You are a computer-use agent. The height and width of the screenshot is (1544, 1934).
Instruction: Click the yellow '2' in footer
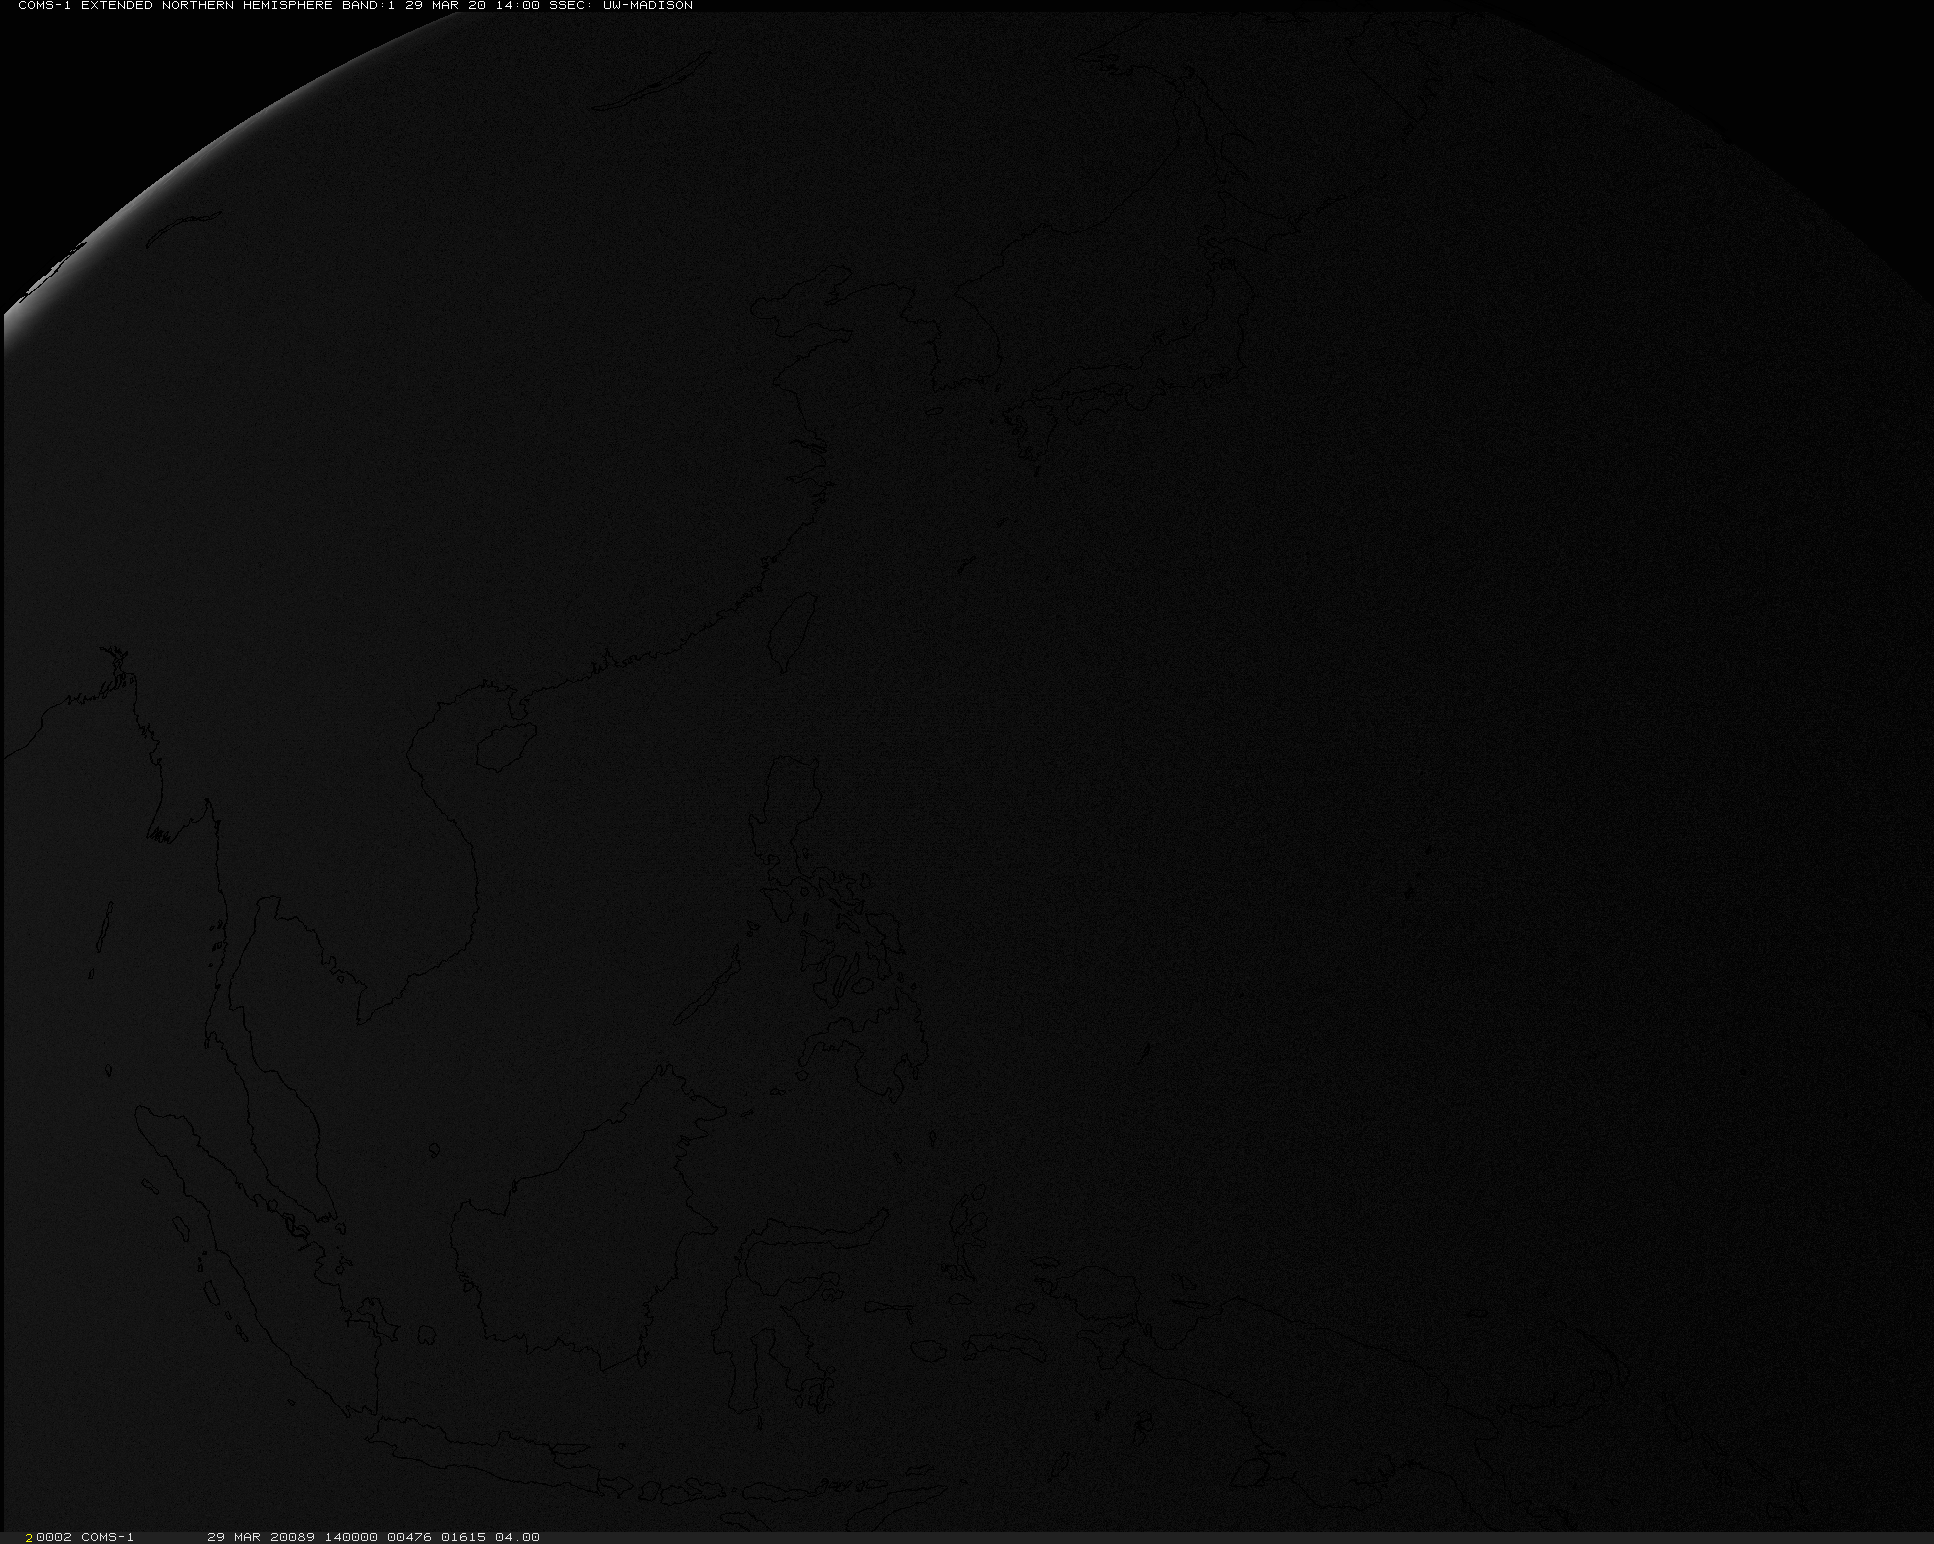(x=30, y=1537)
